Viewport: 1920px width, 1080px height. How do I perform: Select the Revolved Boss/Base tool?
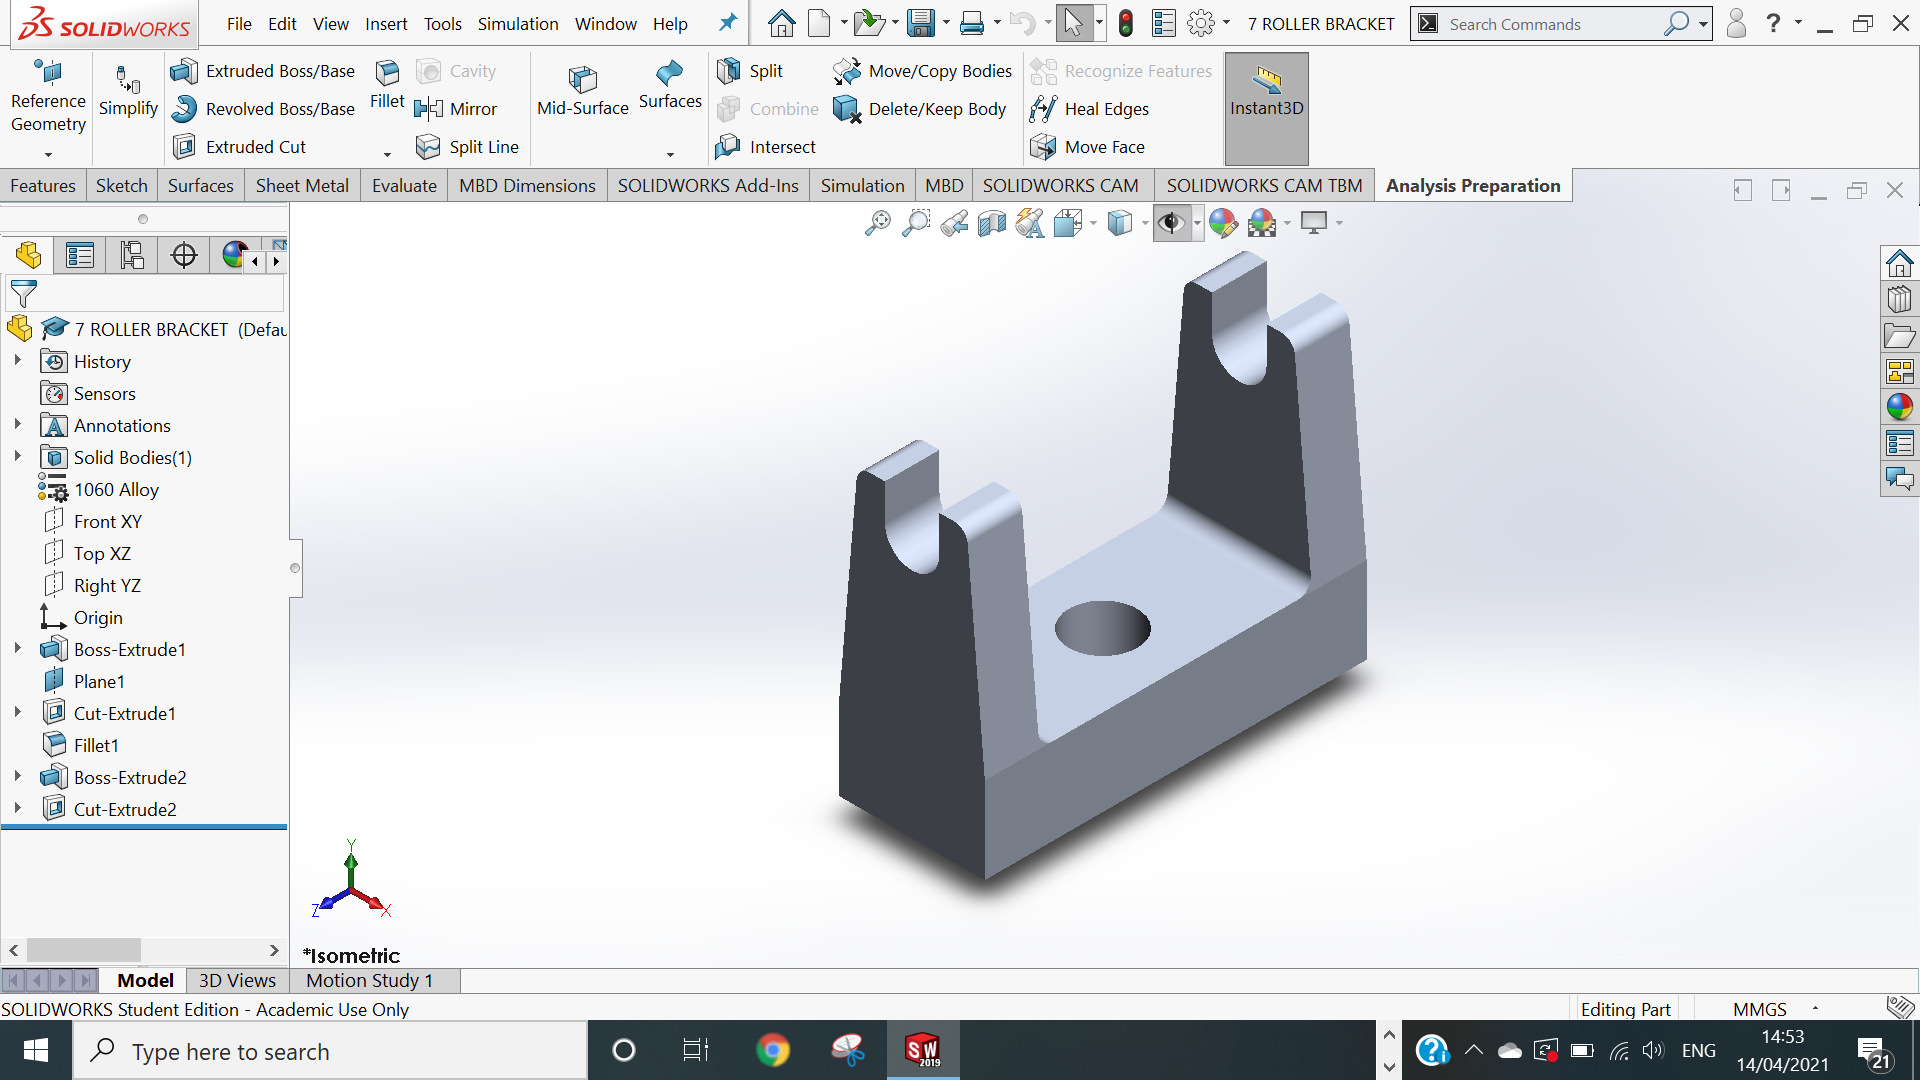pos(263,109)
